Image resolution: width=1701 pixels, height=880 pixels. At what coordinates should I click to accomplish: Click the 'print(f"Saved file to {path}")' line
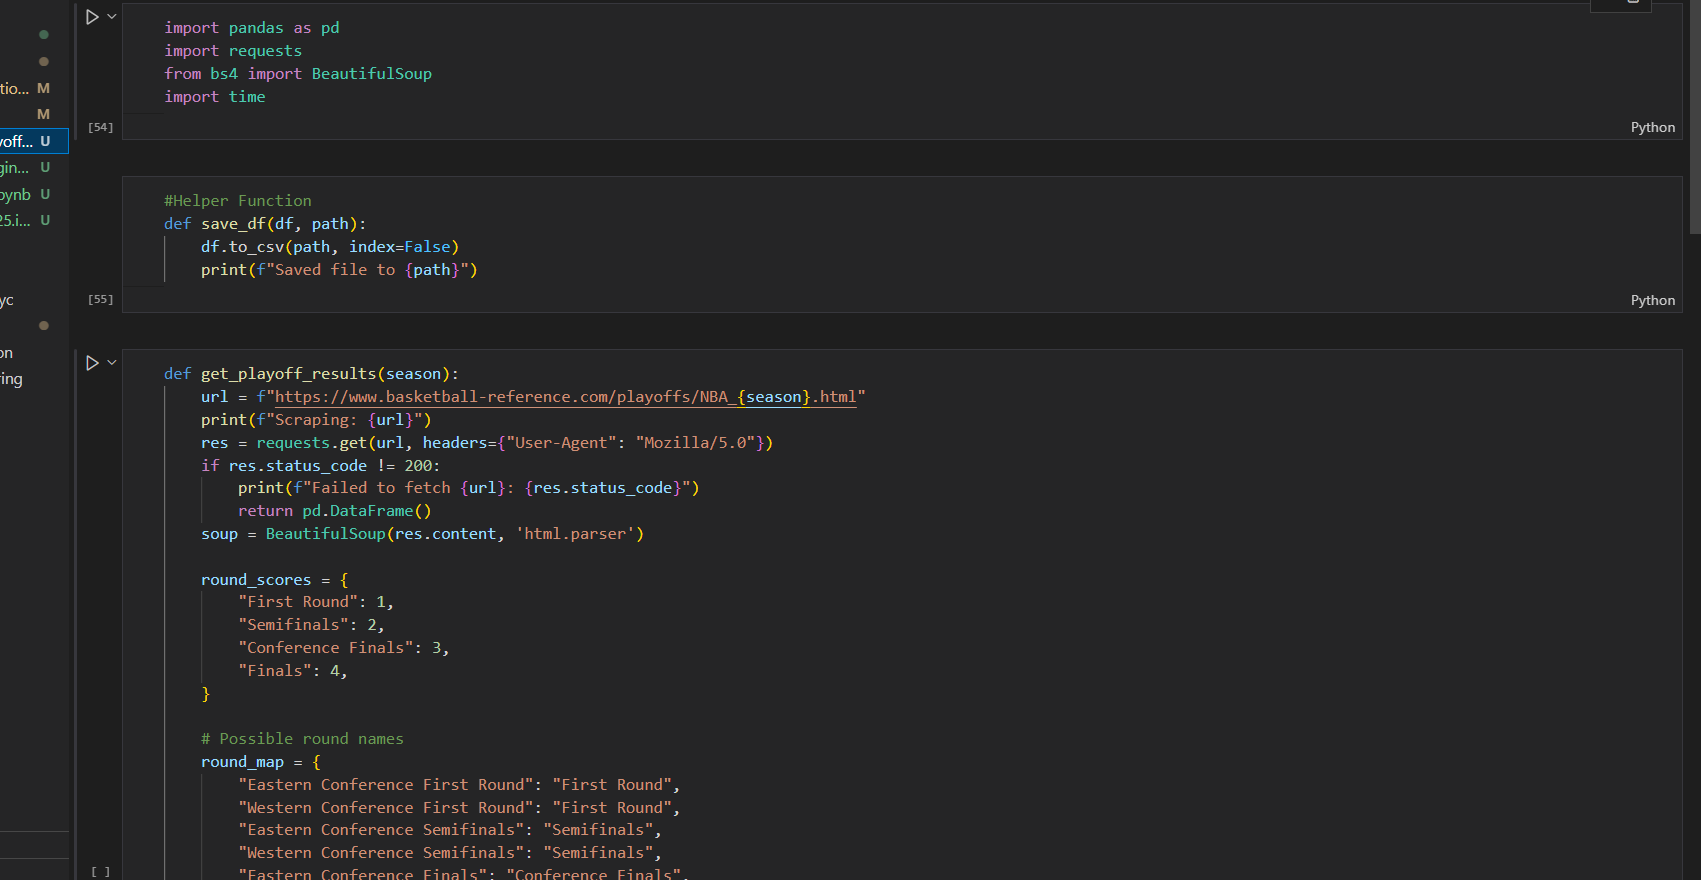coord(339,270)
